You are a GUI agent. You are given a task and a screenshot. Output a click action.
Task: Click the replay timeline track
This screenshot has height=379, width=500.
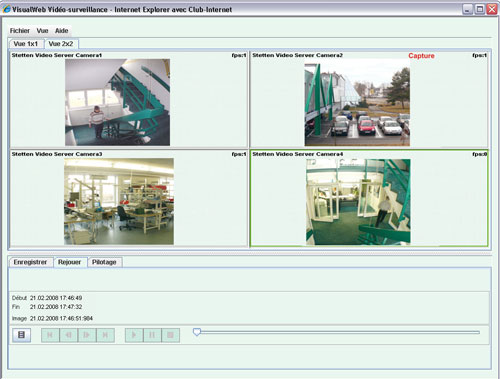point(337,332)
